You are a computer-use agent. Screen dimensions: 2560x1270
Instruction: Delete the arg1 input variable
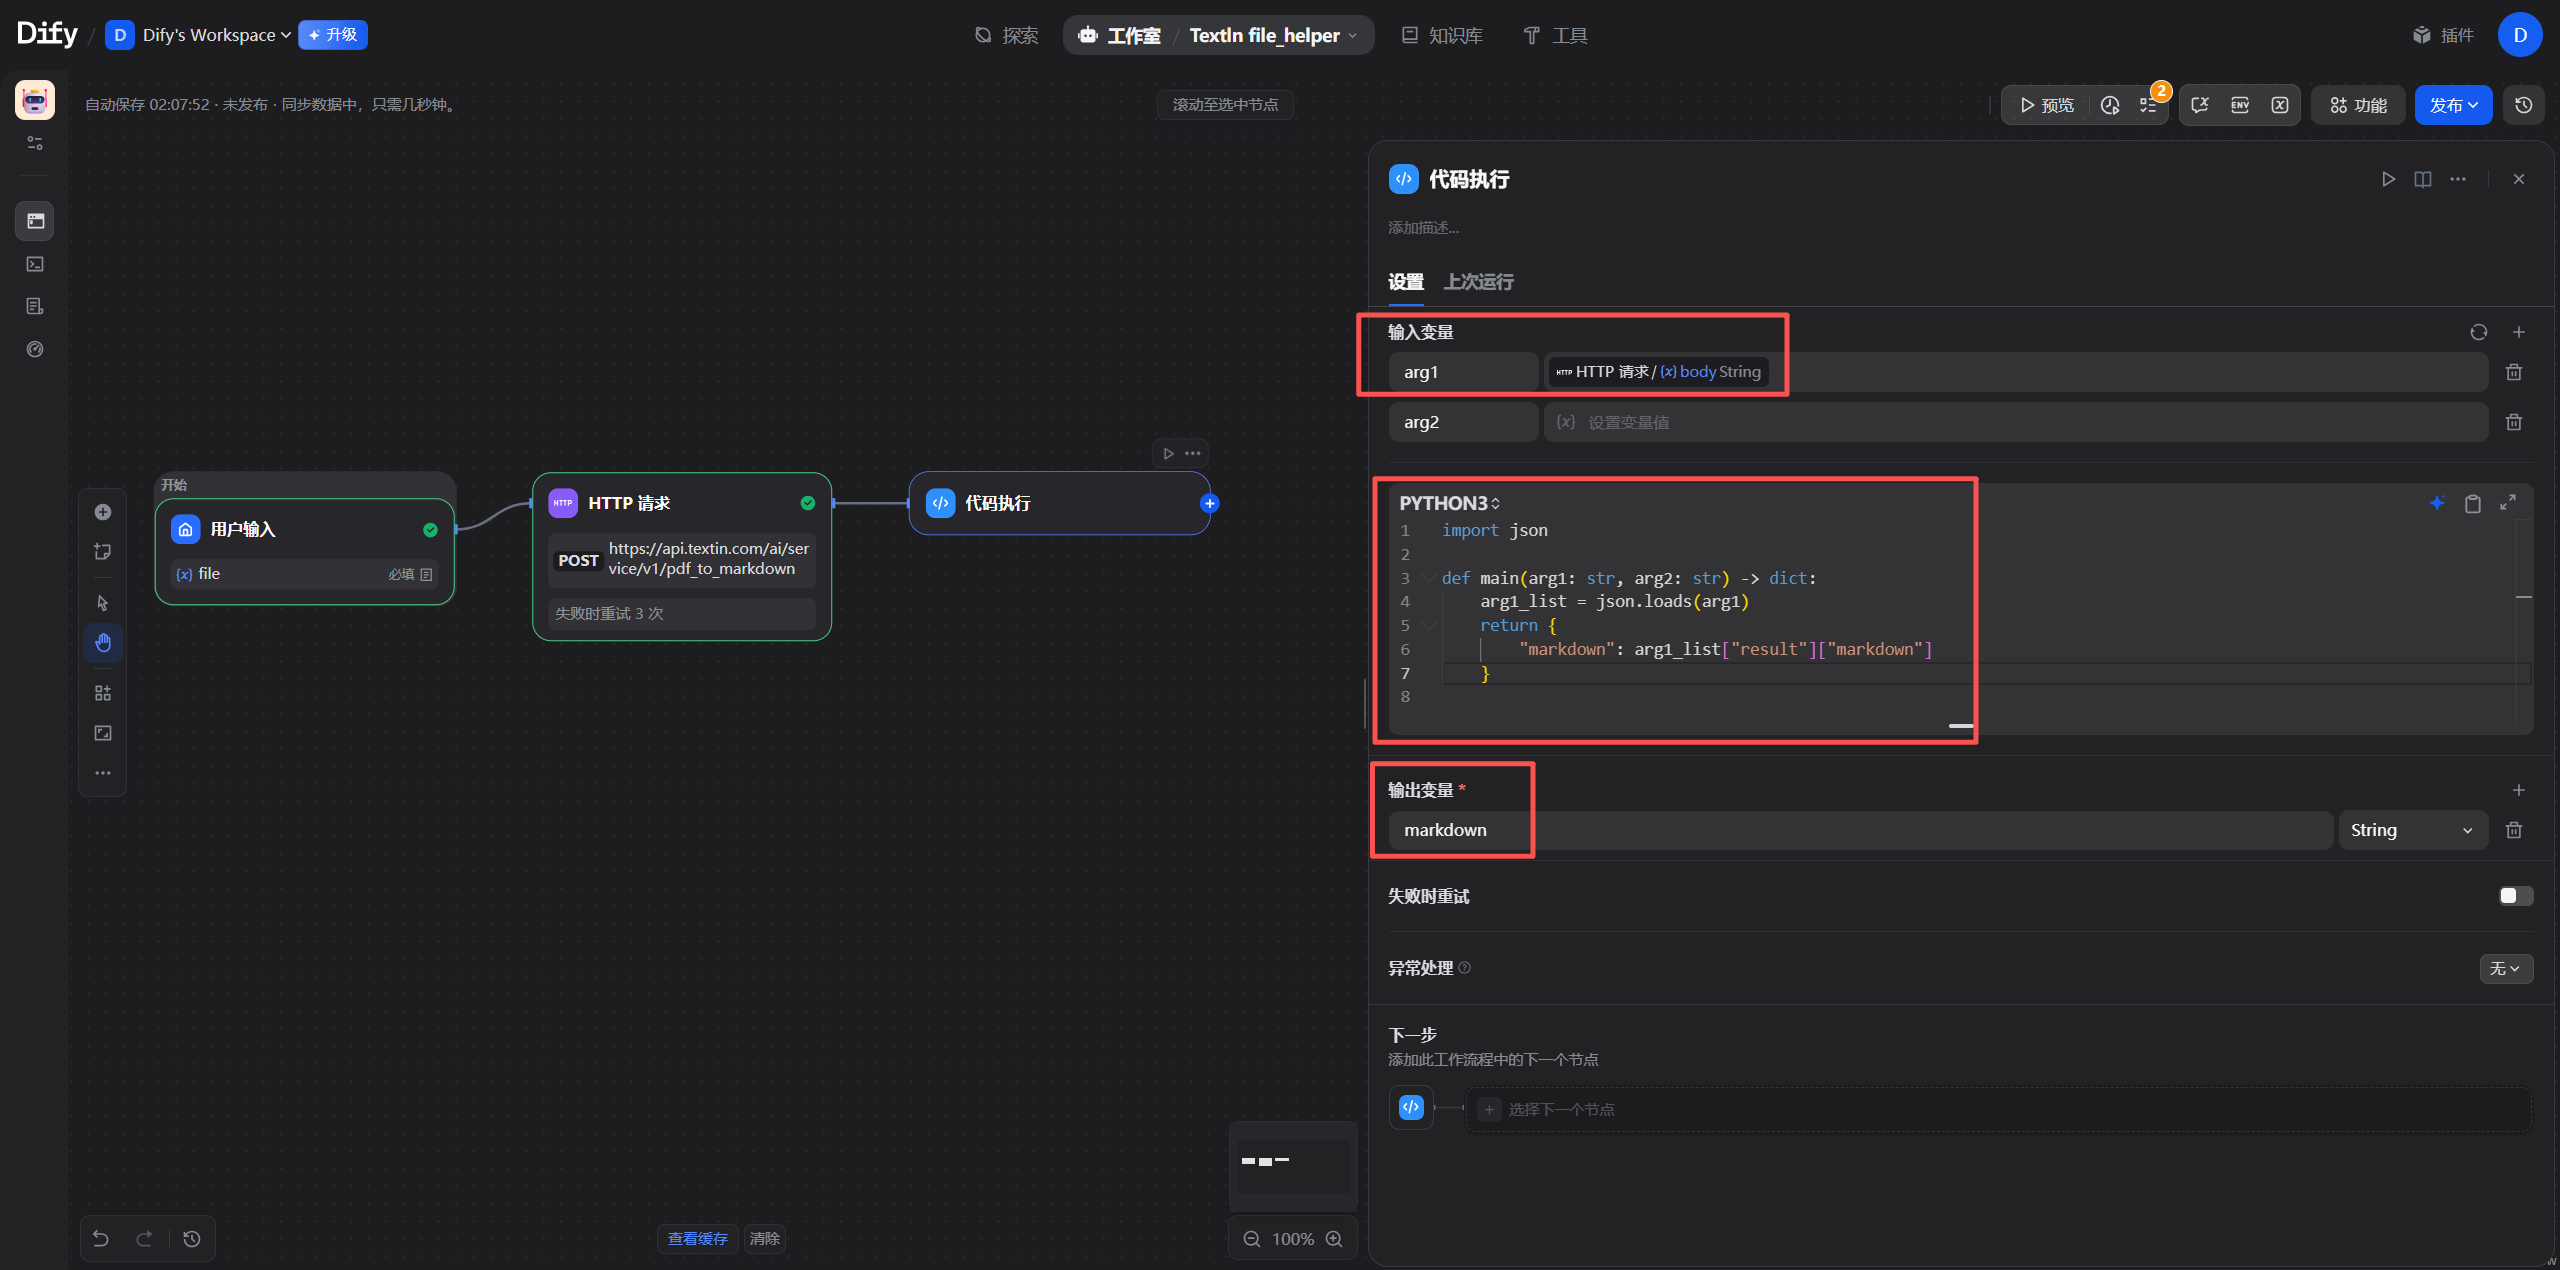pyautogui.click(x=2513, y=372)
